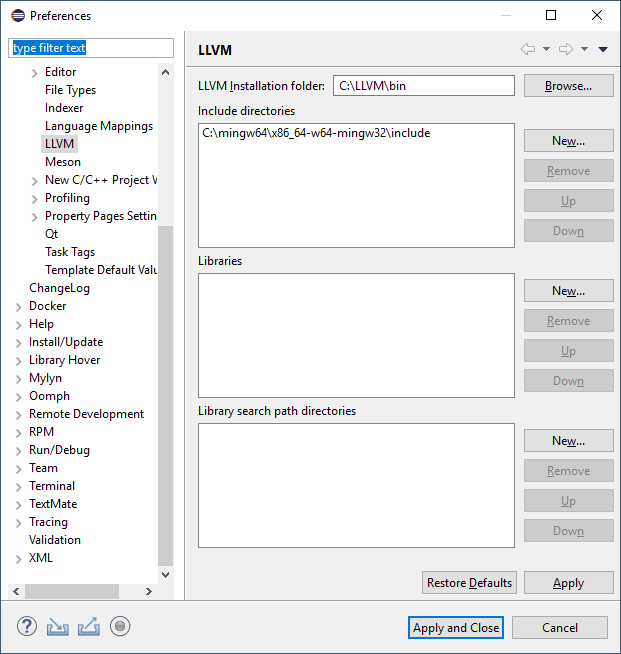Expand the Editor tree node
This screenshot has width=621, height=654.
coord(35,73)
